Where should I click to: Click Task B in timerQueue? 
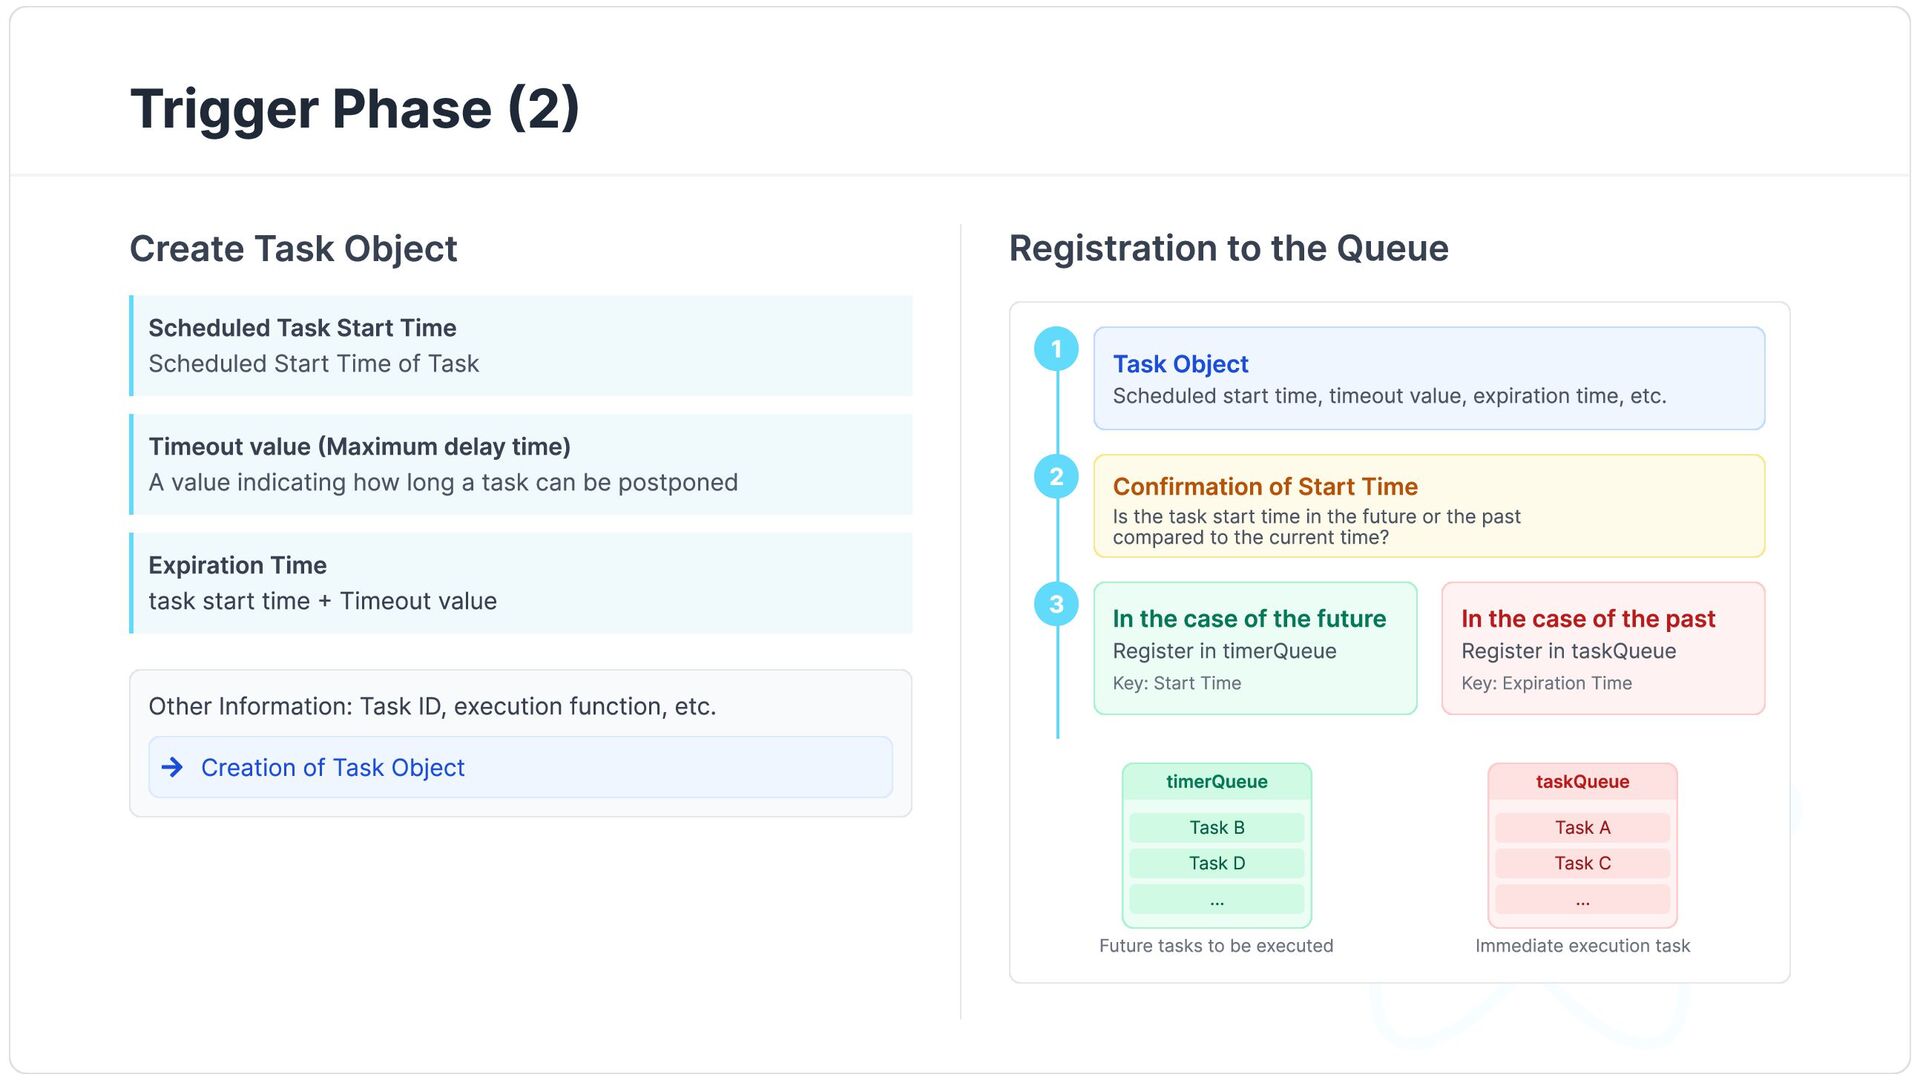pyautogui.click(x=1217, y=827)
